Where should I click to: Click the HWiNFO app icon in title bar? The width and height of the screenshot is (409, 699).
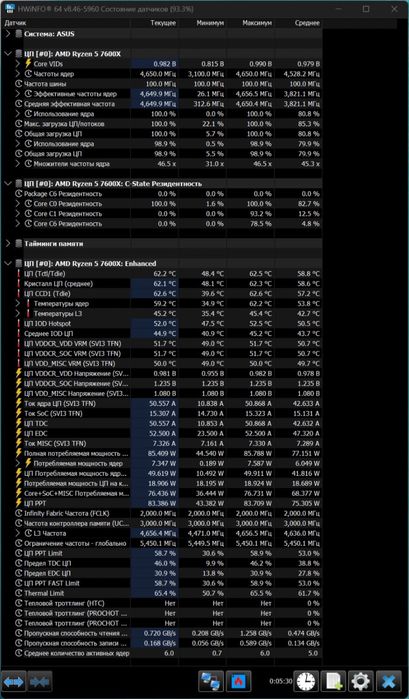coord(8,9)
